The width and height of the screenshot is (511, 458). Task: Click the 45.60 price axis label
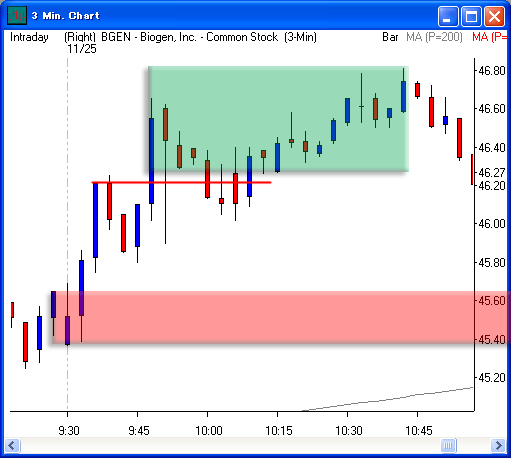click(492, 301)
